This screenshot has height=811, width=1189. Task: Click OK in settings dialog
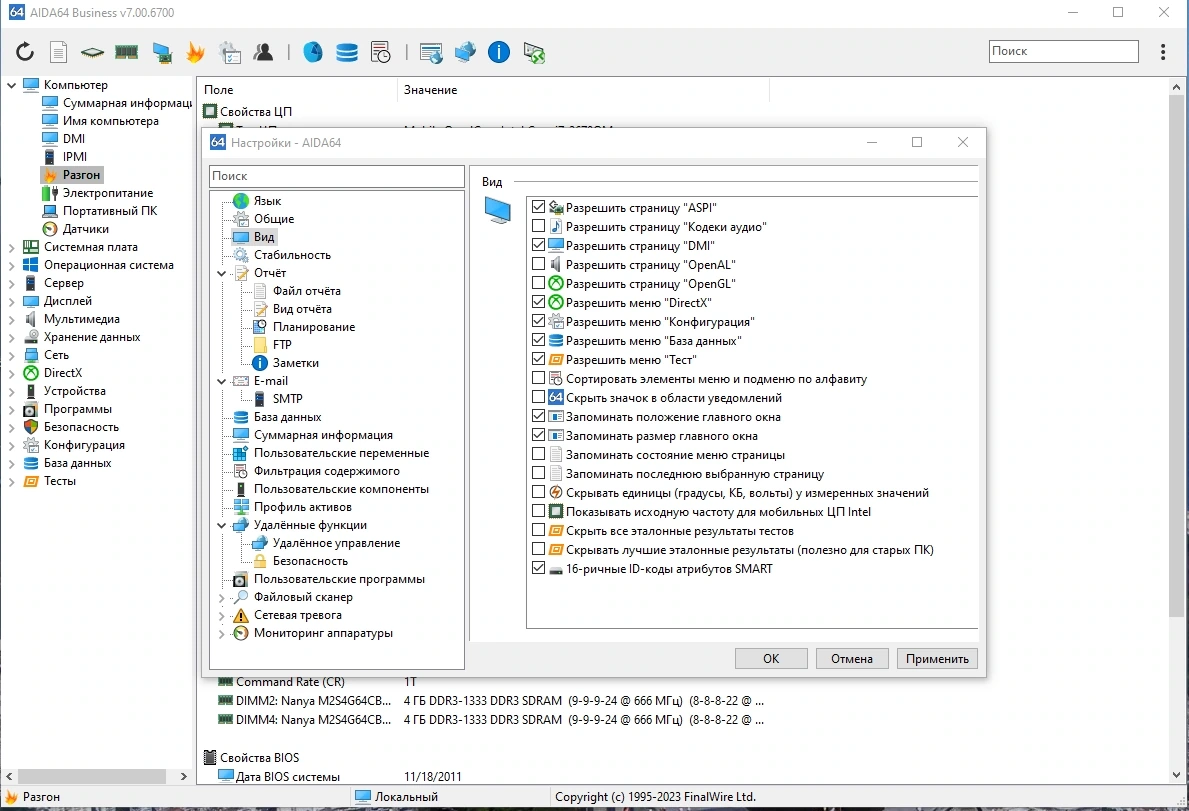coord(771,659)
